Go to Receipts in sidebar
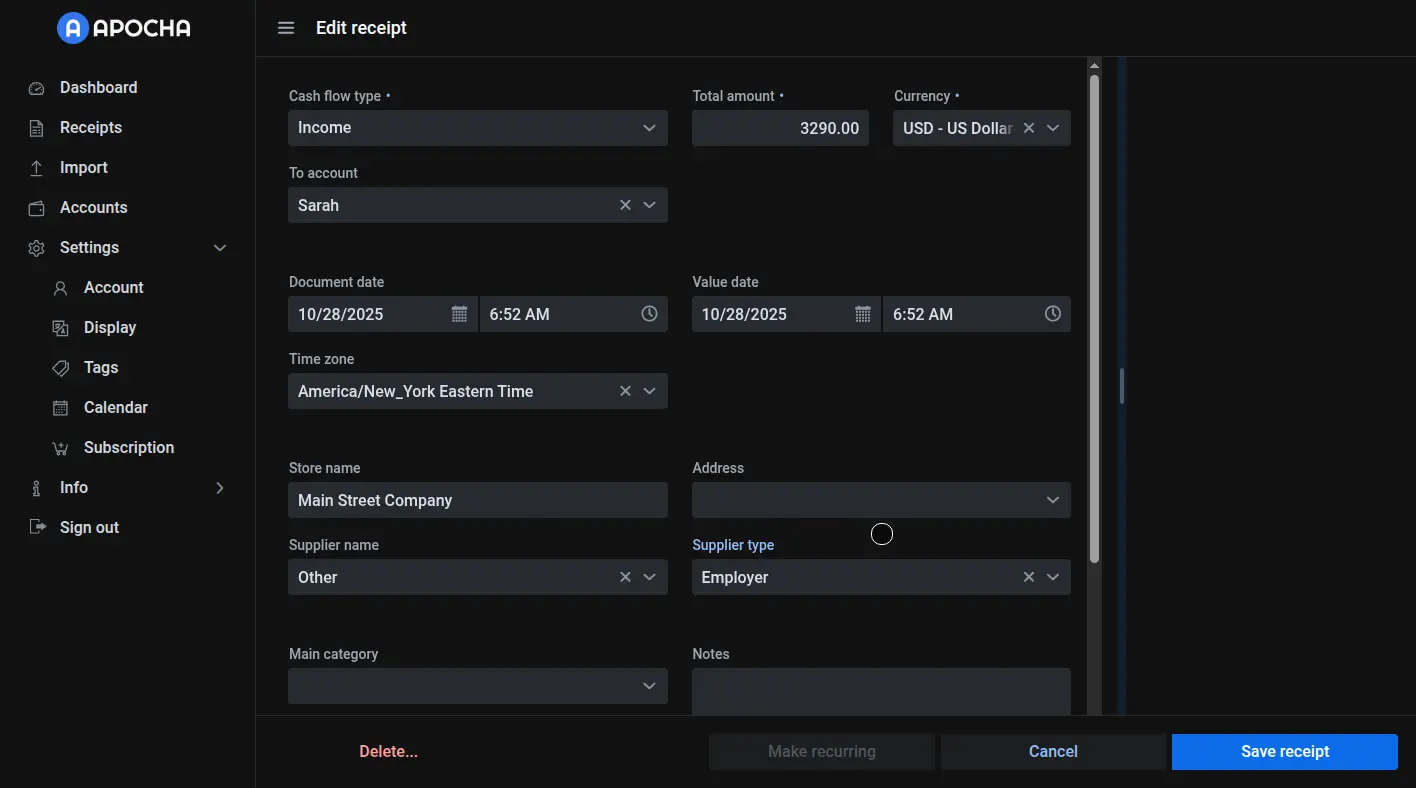Image resolution: width=1416 pixels, height=788 pixels. click(91, 128)
